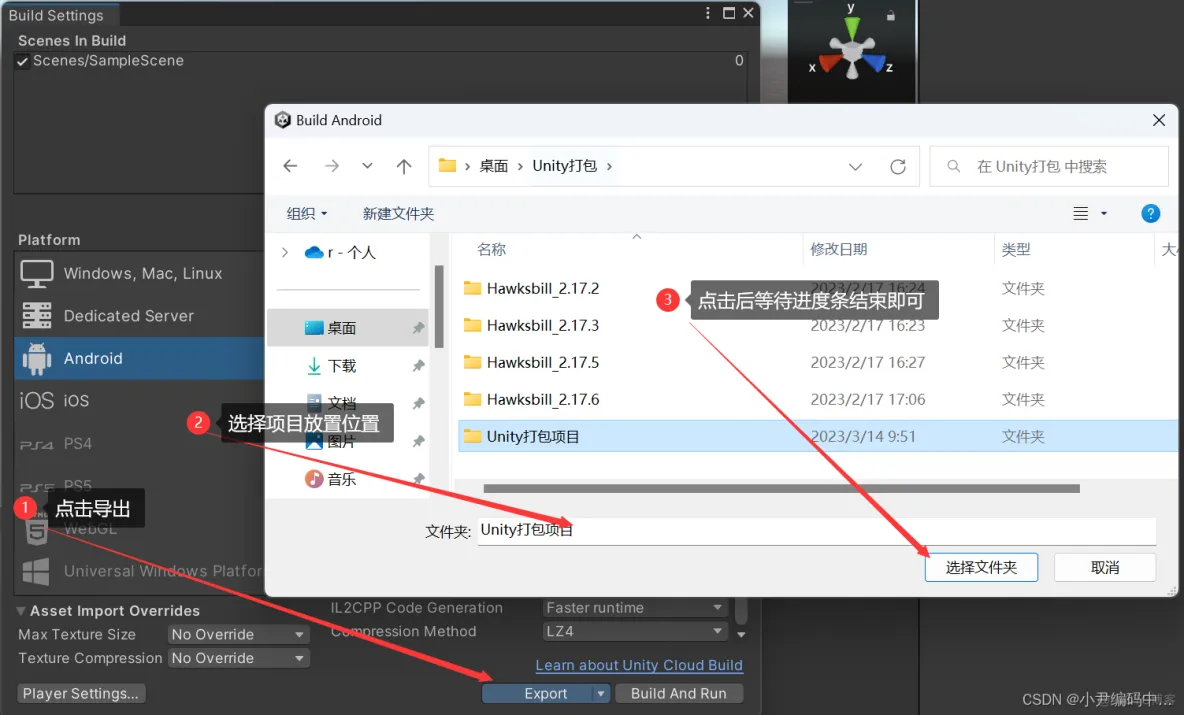
Task: Click Build And Run button
Action: (679, 693)
